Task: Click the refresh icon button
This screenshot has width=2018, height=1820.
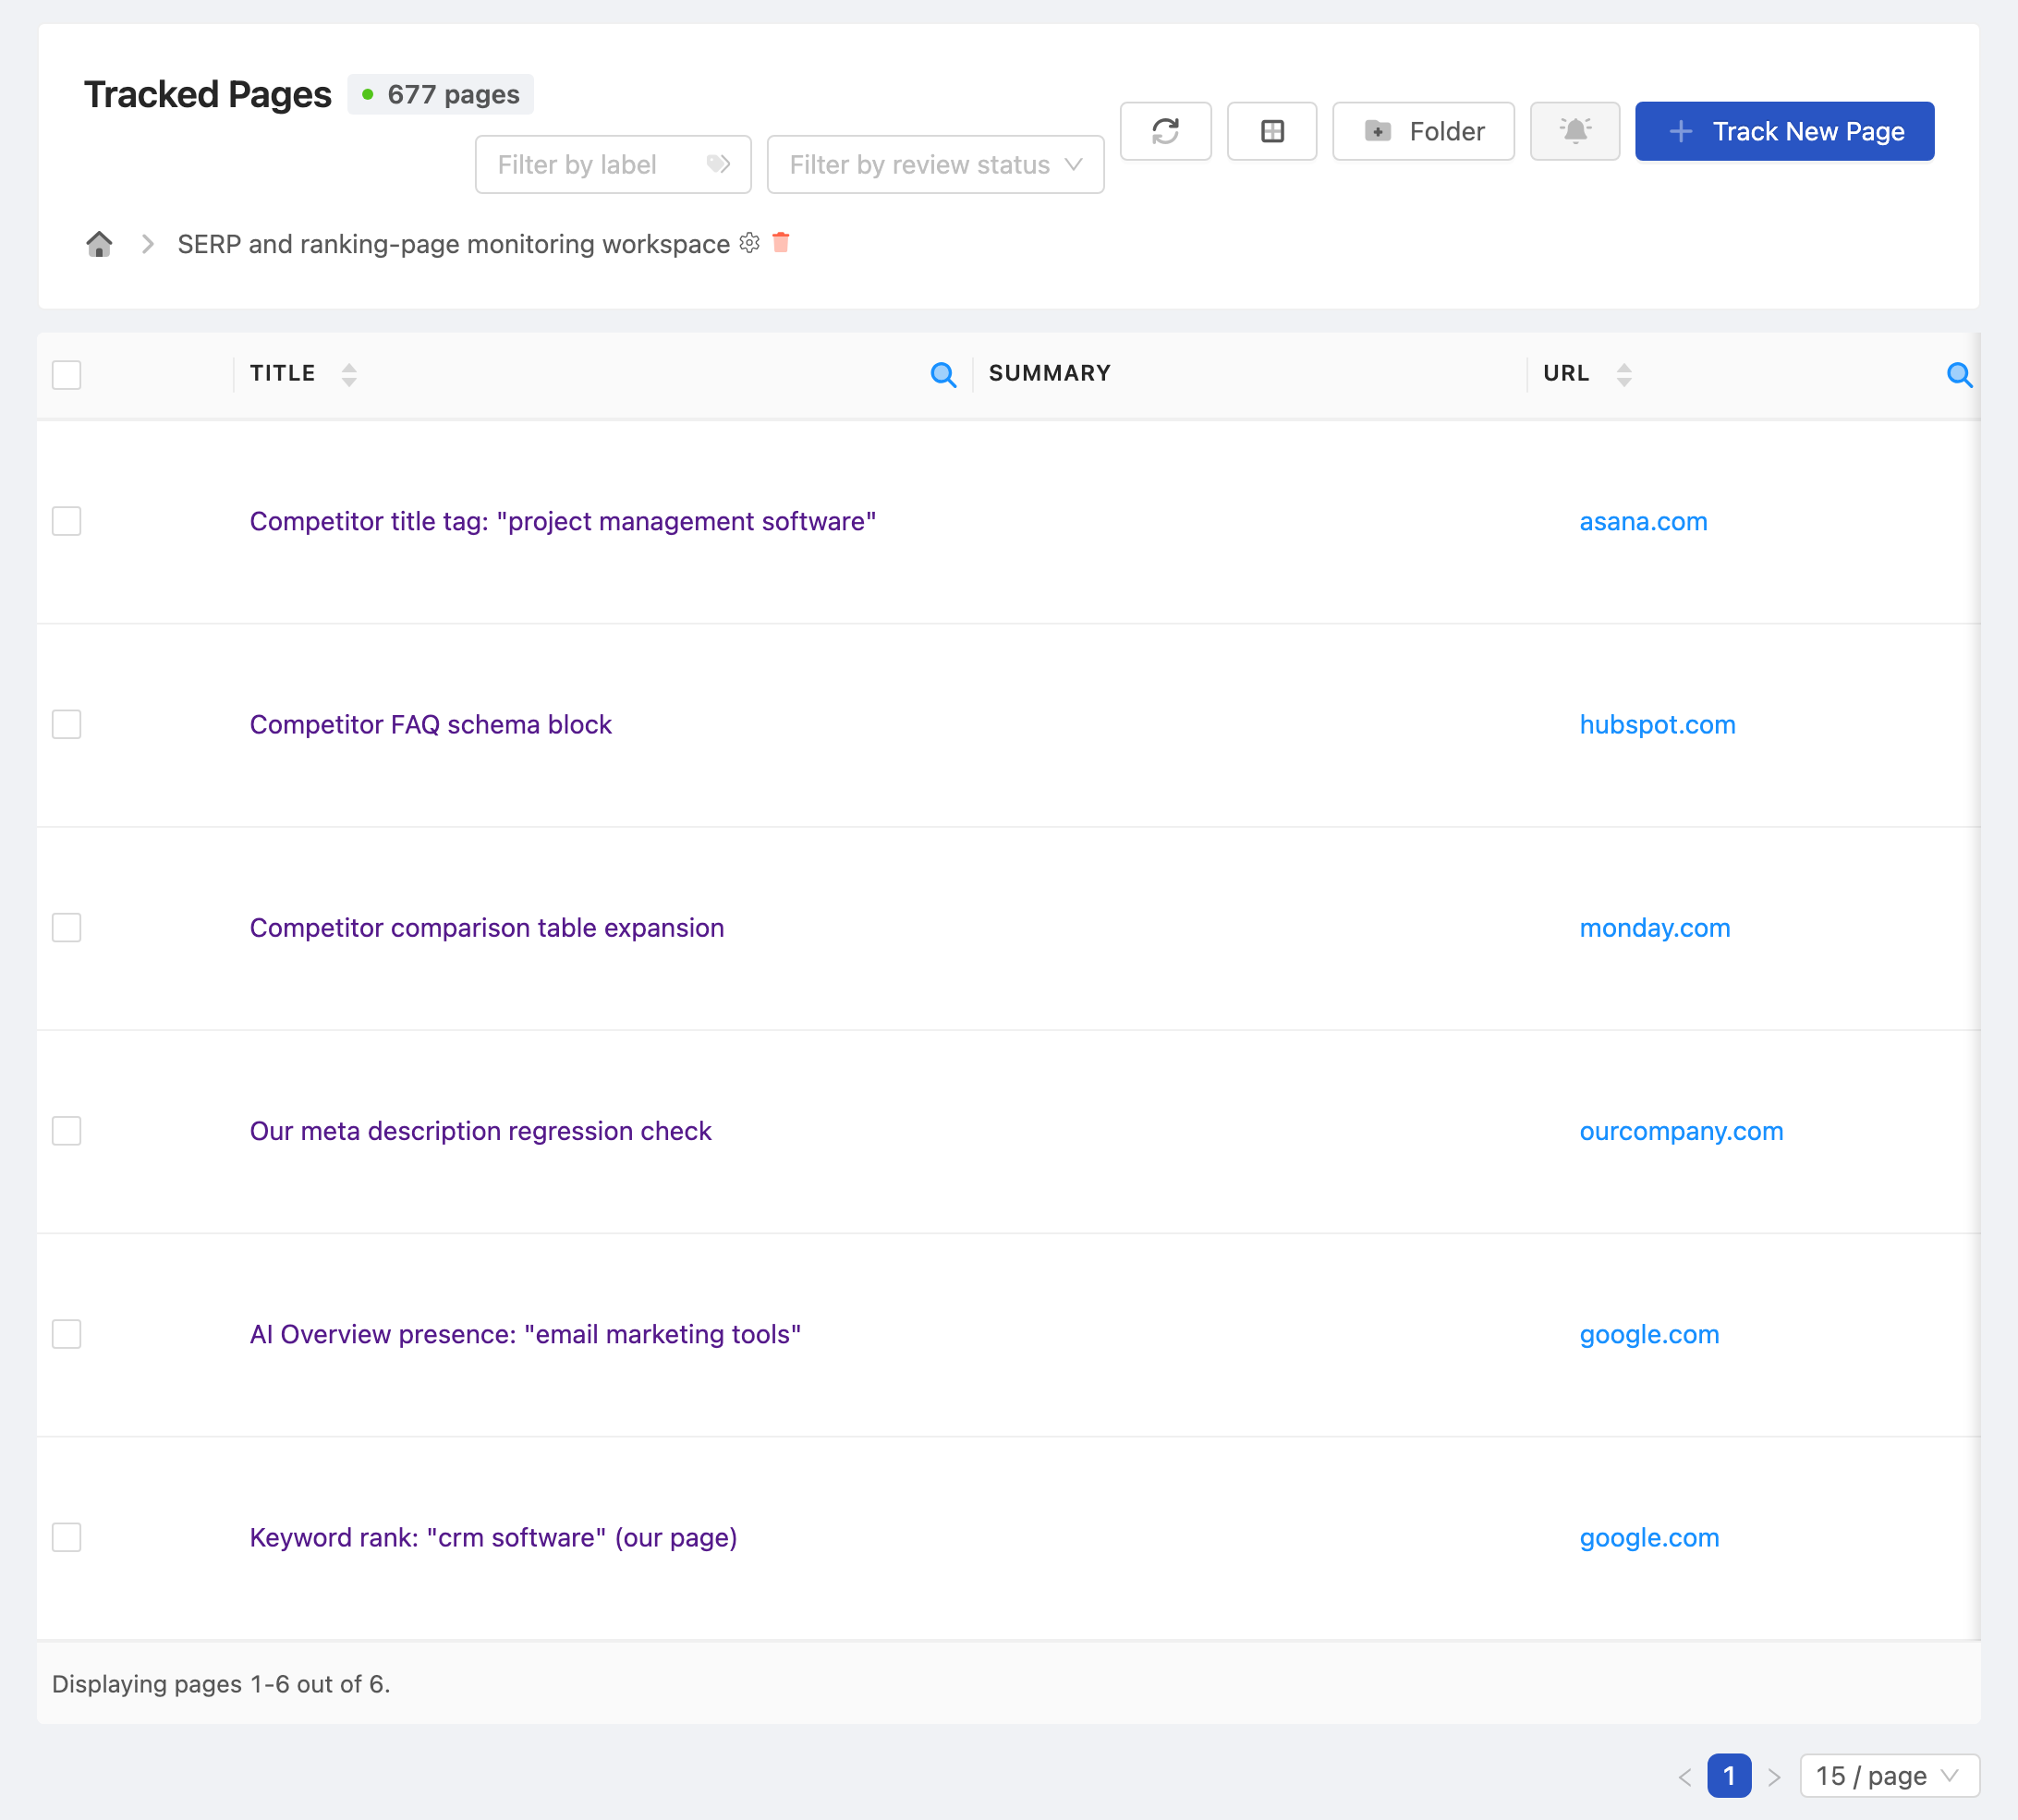Action: pos(1165,131)
